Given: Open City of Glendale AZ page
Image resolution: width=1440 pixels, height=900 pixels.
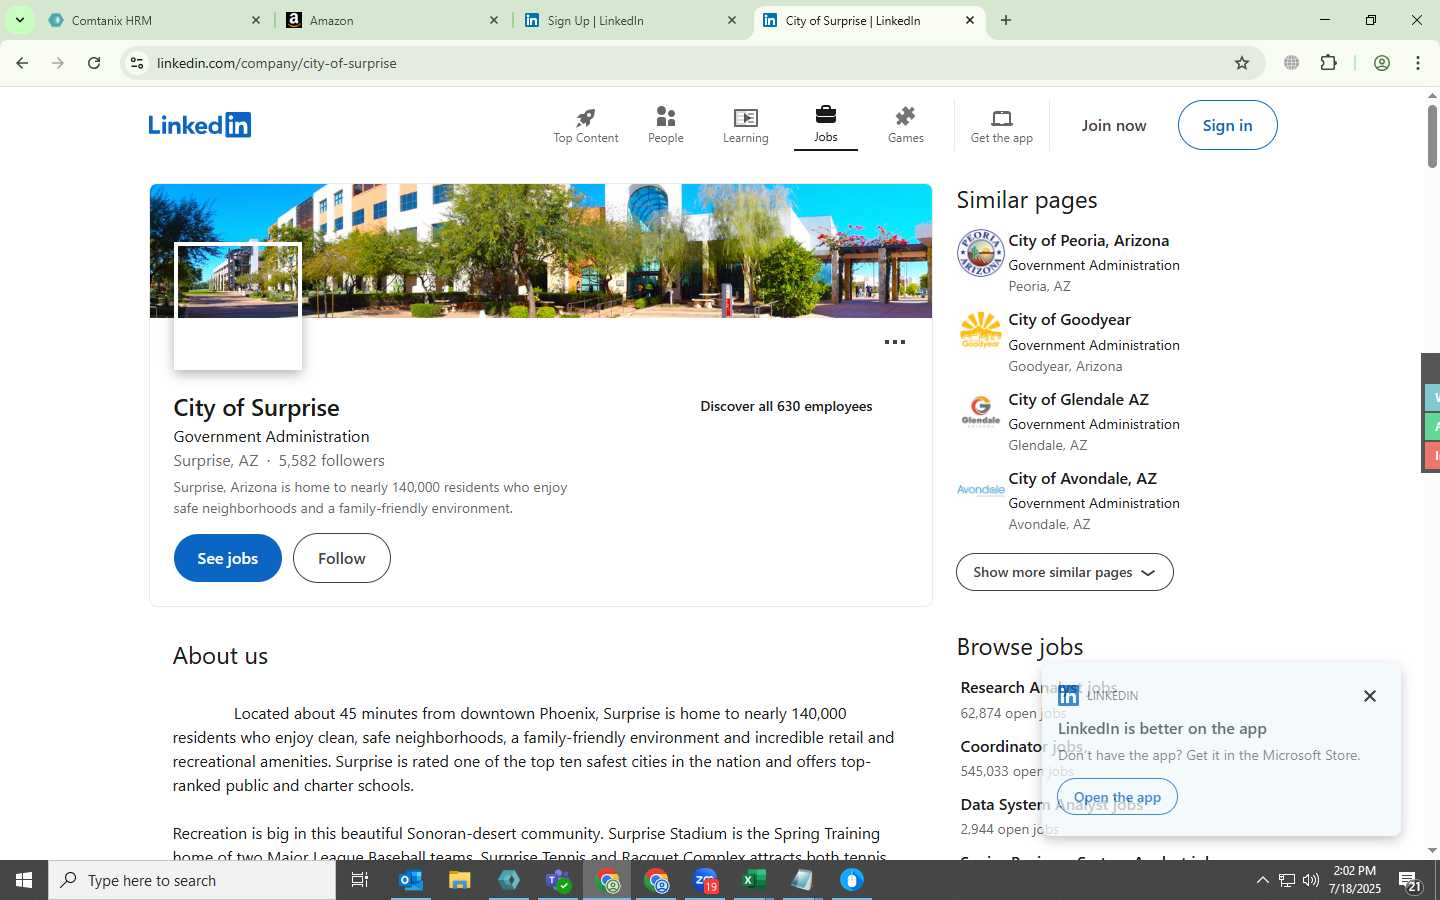Looking at the screenshot, I should pyautogui.click(x=1078, y=400).
